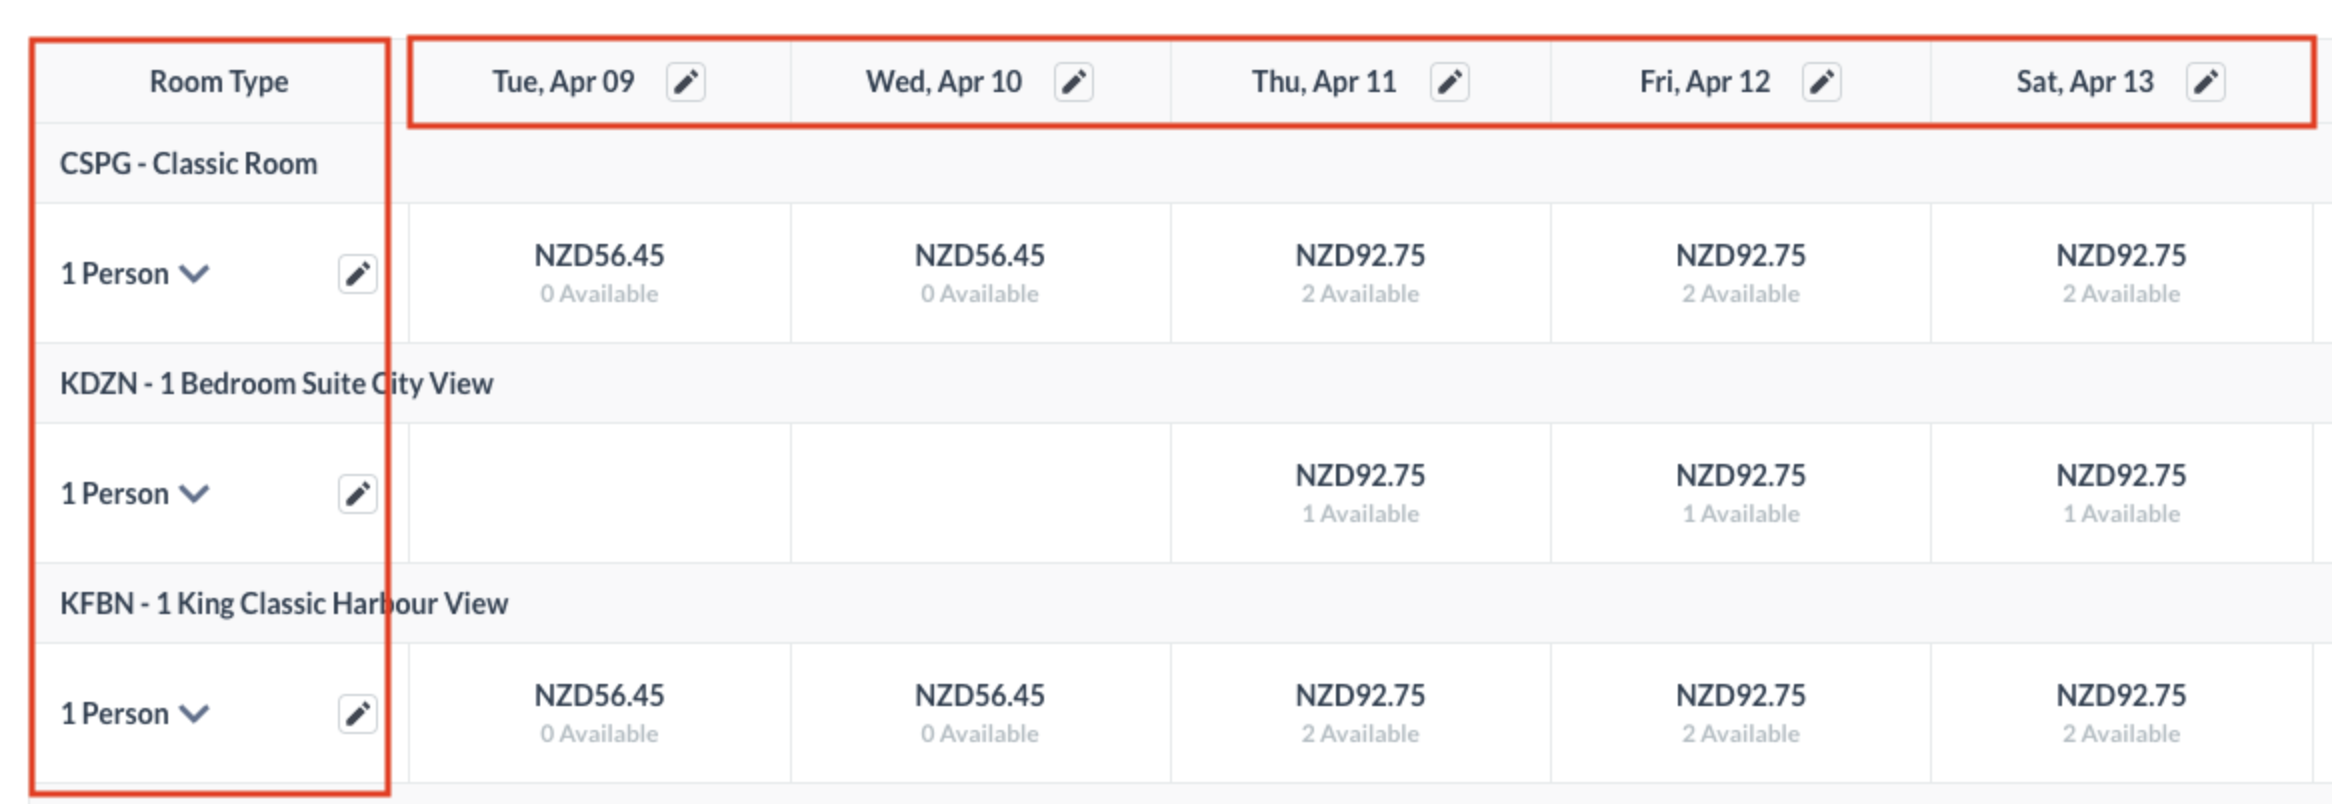This screenshot has width=2332, height=804.
Task: Click the empty KDZN cell for Wed, Apr 10
Action: (980, 493)
